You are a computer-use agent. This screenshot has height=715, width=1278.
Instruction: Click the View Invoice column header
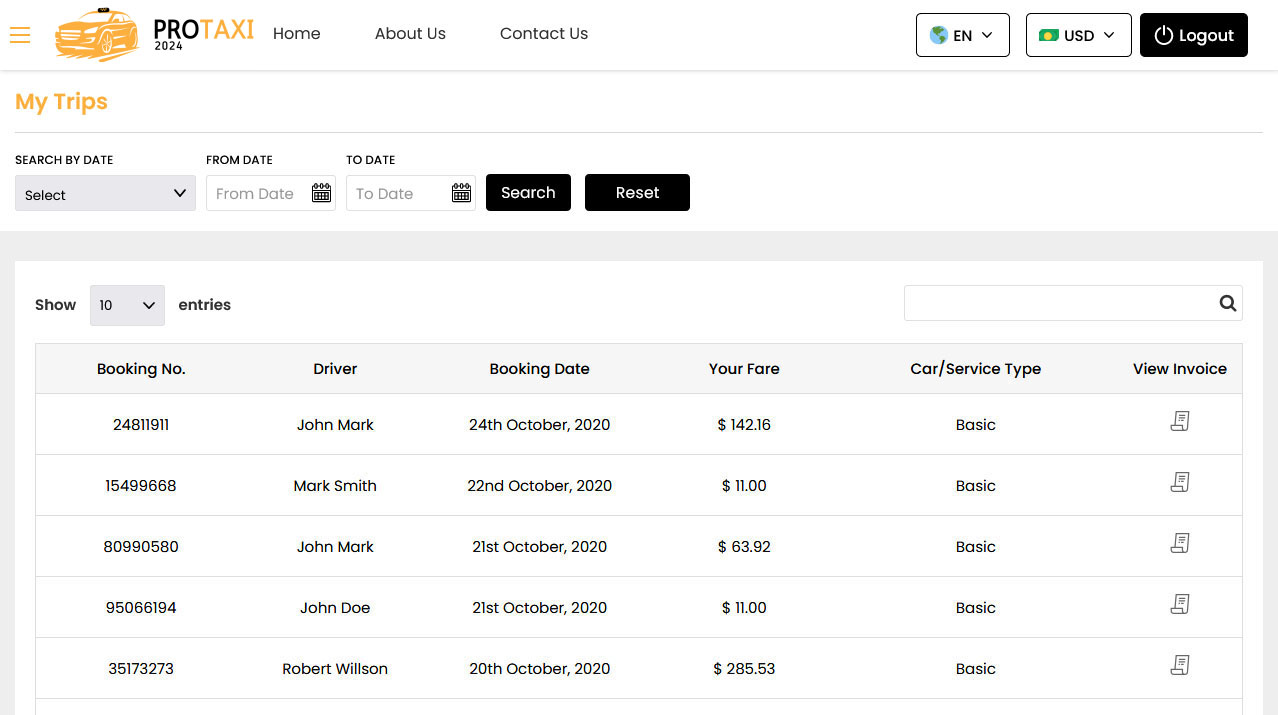(1180, 369)
